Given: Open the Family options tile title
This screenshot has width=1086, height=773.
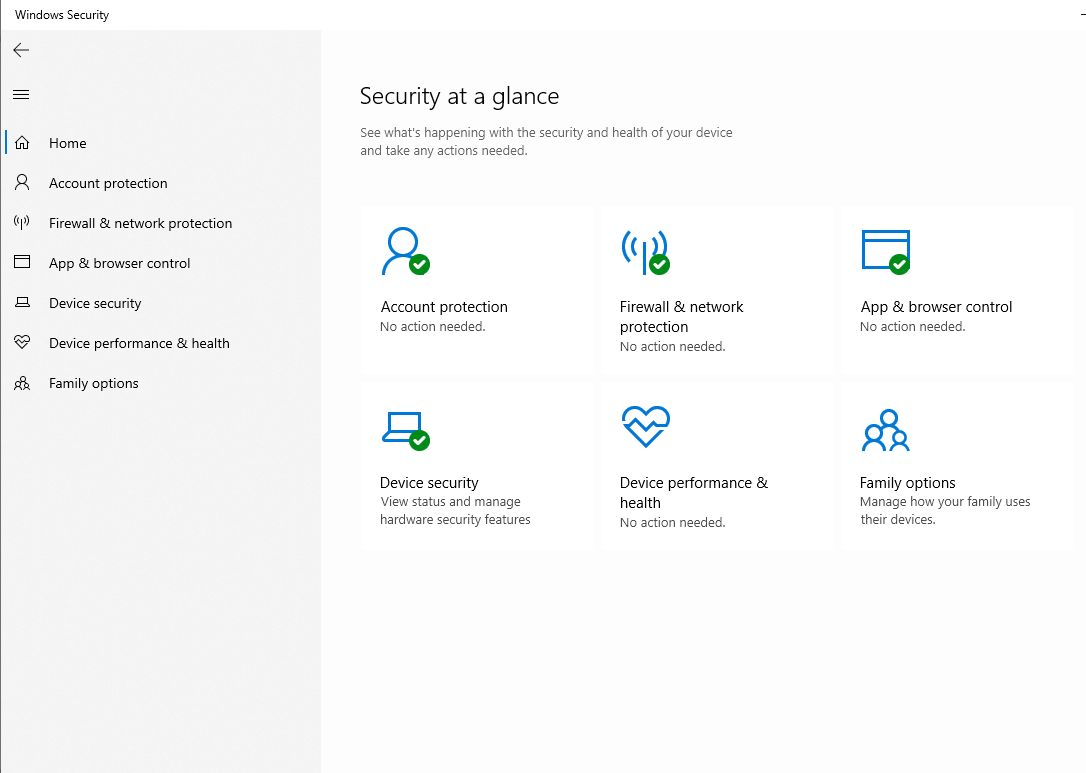Looking at the screenshot, I should [907, 483].
